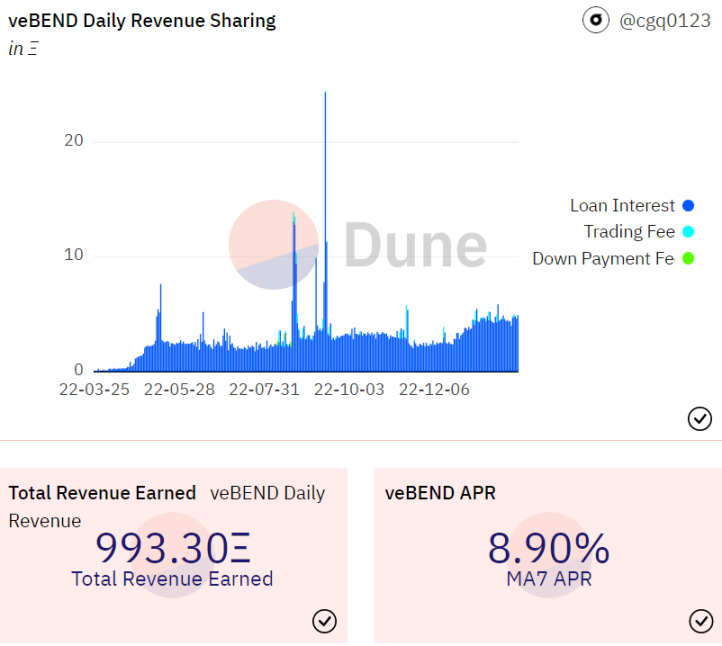This screenshot has height=646, width=722.
Task: Select the 8.90% APR value
Action: click(548, 548)
